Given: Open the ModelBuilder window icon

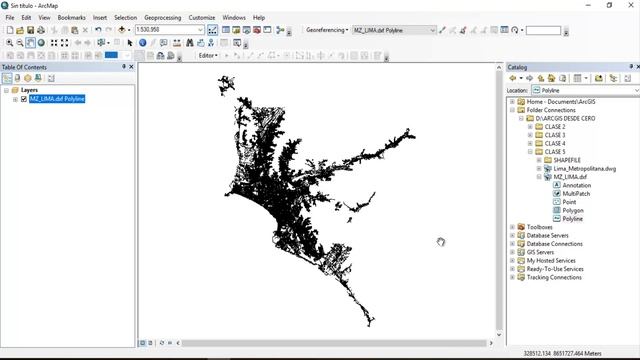Looking at the screenshot, I should coord(280,30).
